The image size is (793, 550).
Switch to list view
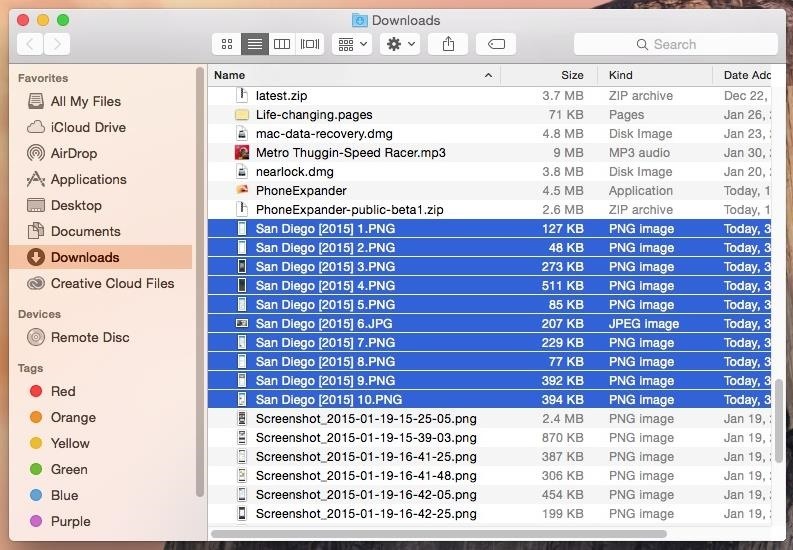click(255, 44)
